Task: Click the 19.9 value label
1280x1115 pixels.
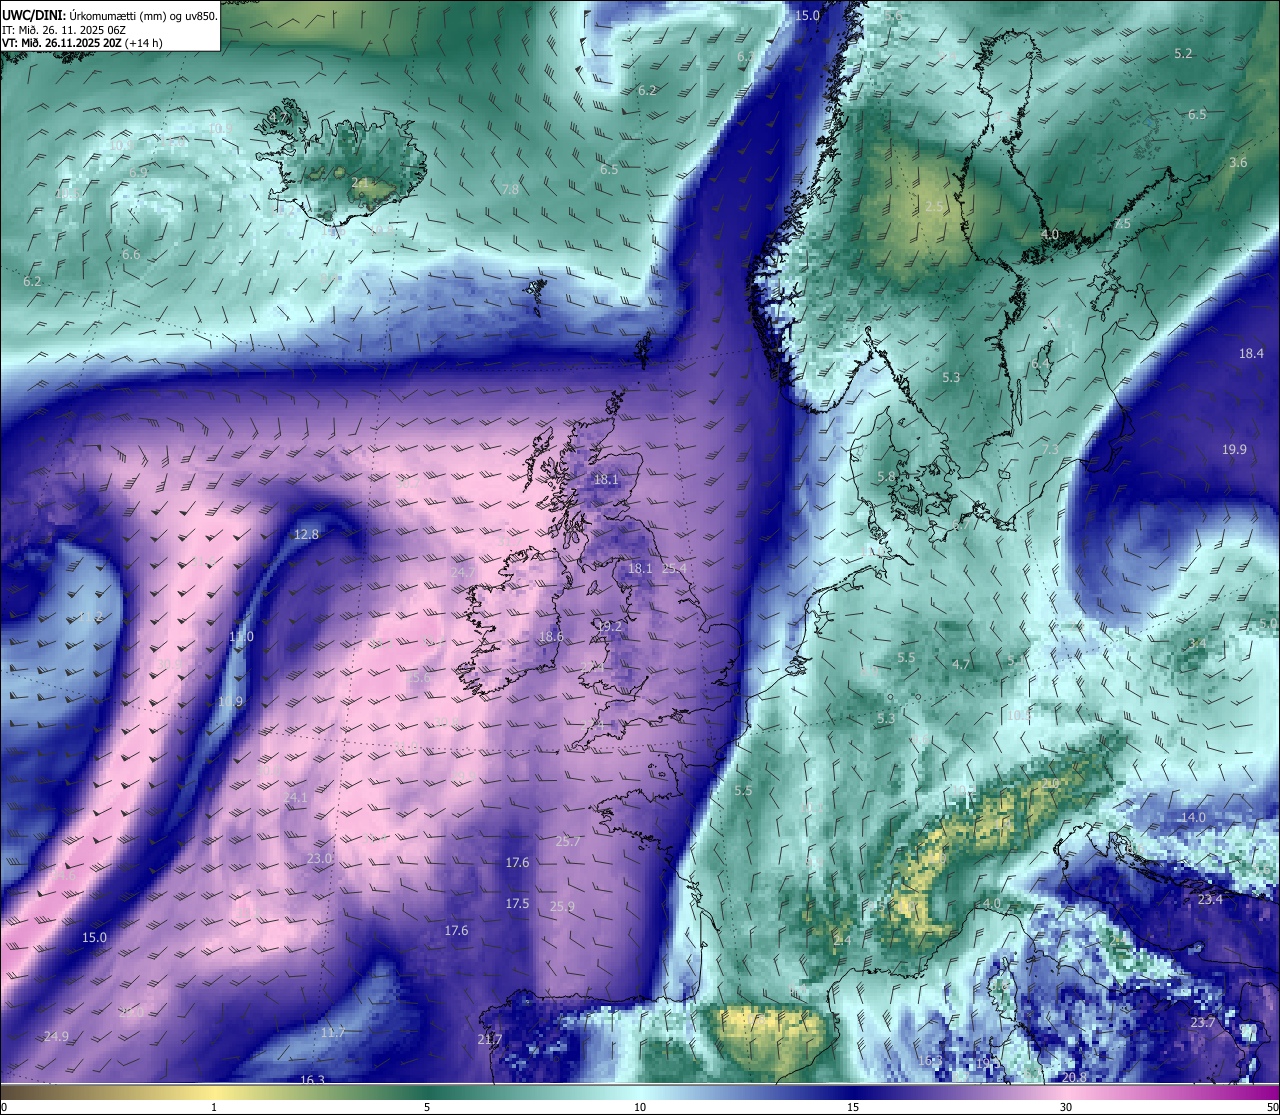Action: pos(1234,450)
